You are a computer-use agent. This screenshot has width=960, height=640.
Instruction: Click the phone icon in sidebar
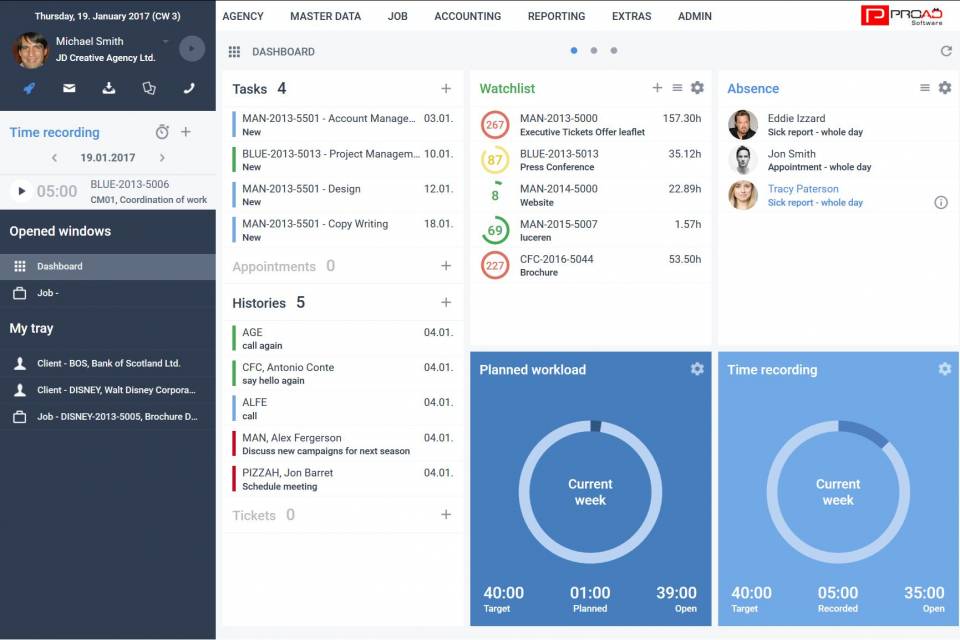(x=189, y=88)
